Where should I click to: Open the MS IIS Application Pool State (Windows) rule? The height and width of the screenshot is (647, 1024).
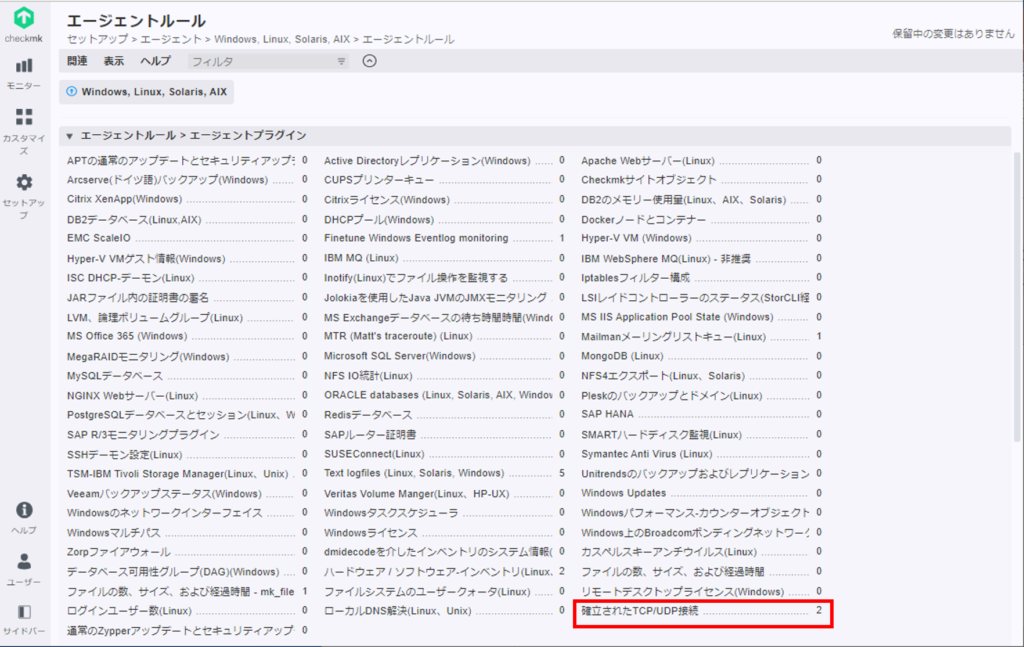pos(677,317)
